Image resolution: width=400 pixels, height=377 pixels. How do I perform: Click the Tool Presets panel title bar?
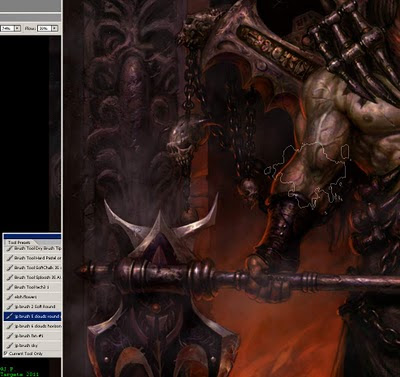(x=33, y=236)
